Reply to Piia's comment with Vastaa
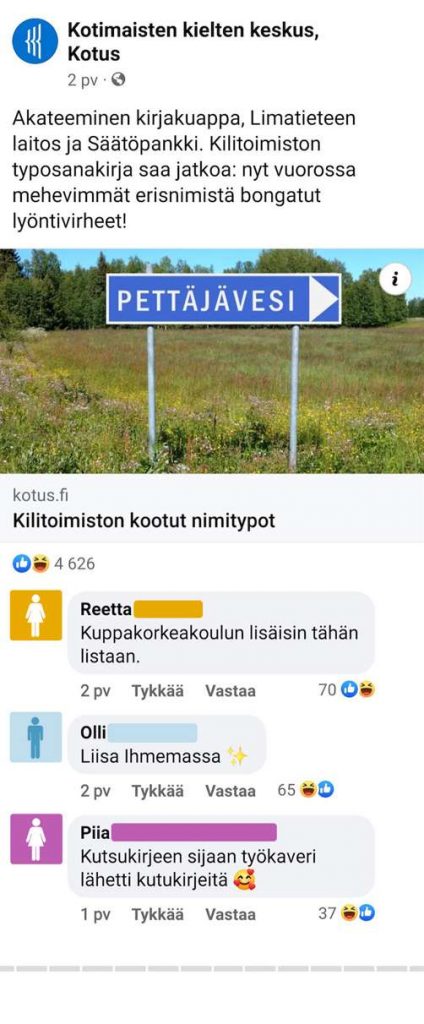Image resolution: width=424 pixels, height=1024 pixels. pyautogui.click(x=230, y=914)
